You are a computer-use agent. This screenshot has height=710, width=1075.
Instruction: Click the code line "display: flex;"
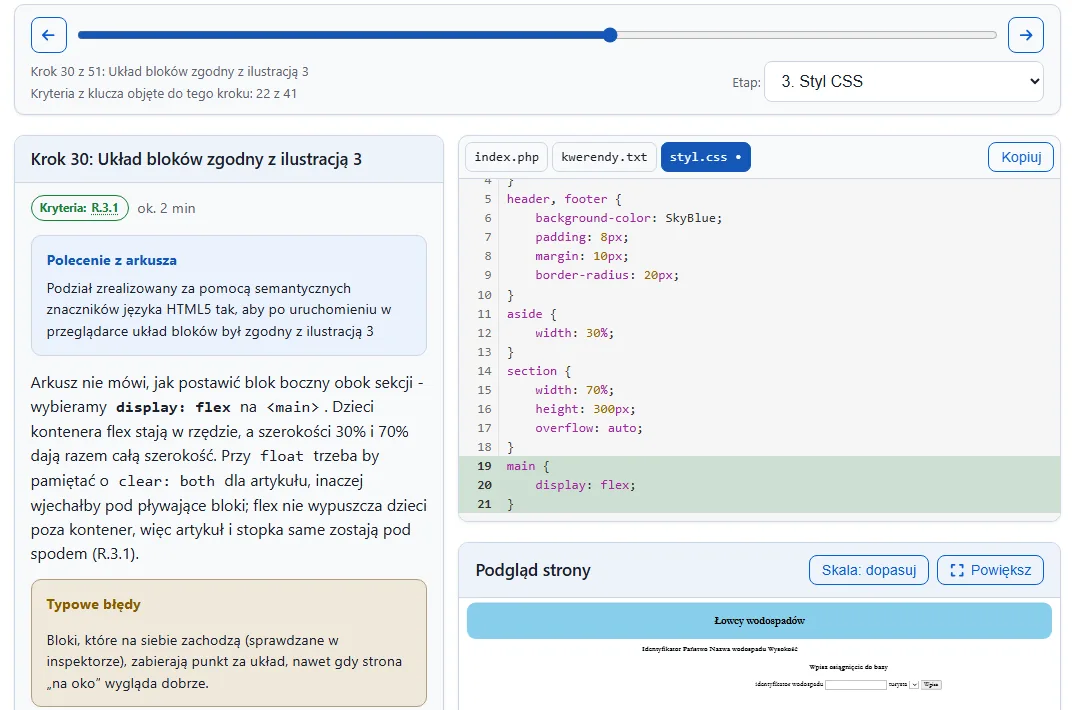click(585, 485)
